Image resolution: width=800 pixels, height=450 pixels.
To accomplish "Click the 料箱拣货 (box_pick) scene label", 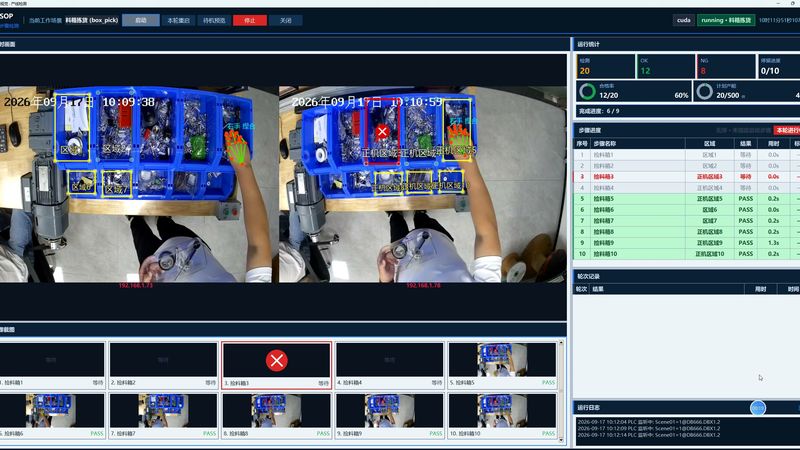I will 91,20.
